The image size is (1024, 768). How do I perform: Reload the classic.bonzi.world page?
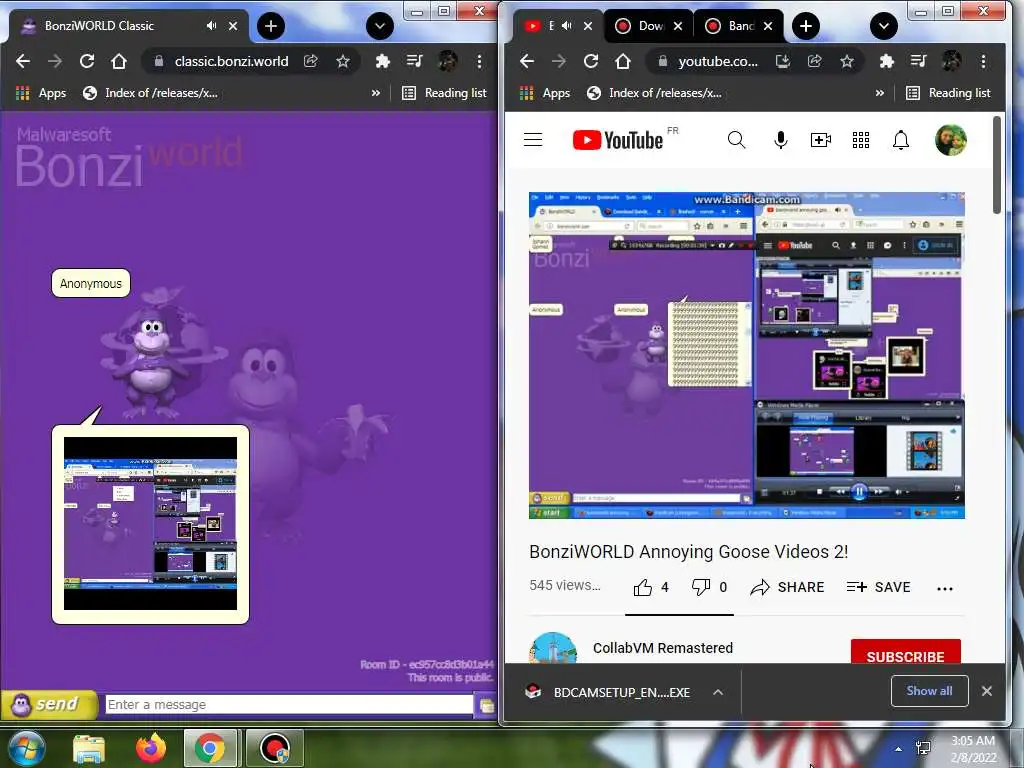[x=87, y=61]
